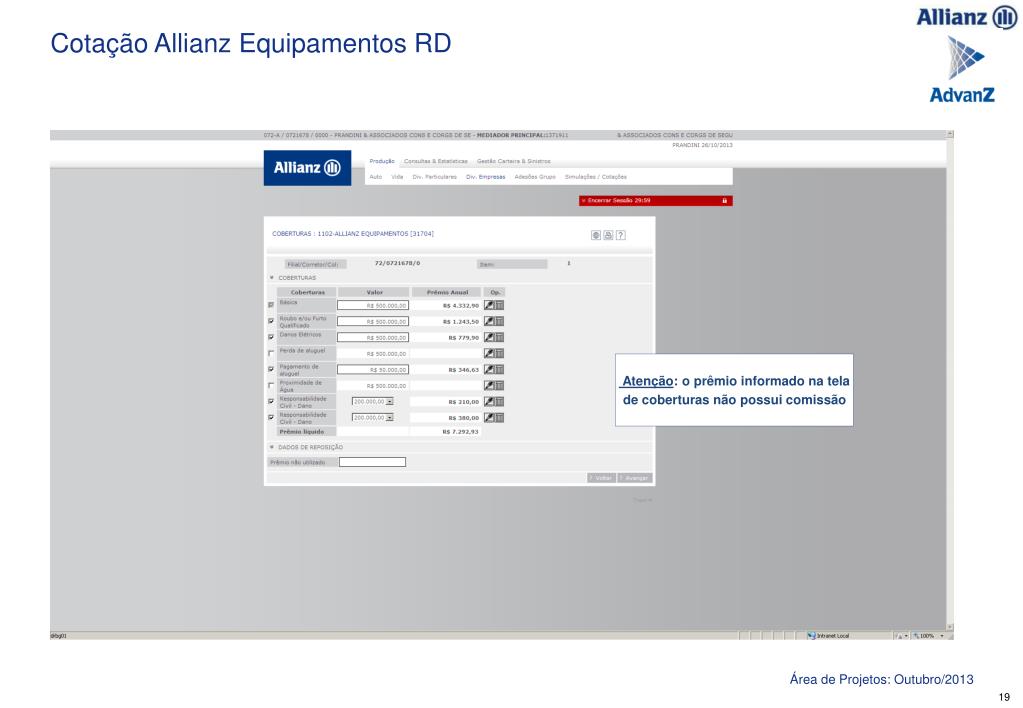Viewport: 1023px width, 708px height.
Task: Select the Vida submenu item
Action: pos(397,177)
